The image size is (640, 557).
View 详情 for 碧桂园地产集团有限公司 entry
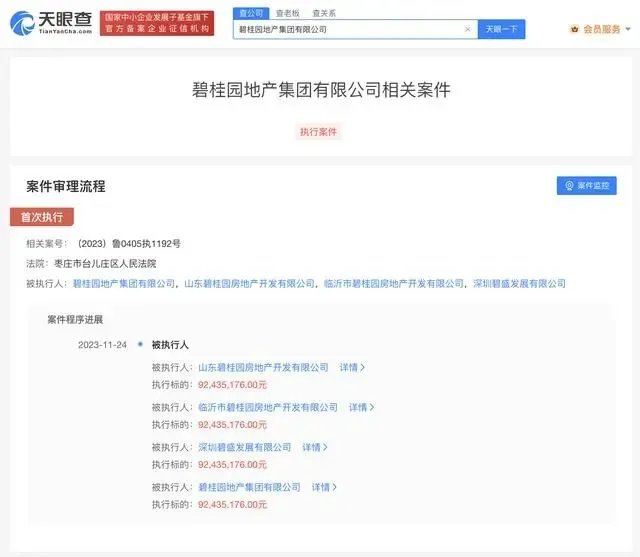coord(324,487)
